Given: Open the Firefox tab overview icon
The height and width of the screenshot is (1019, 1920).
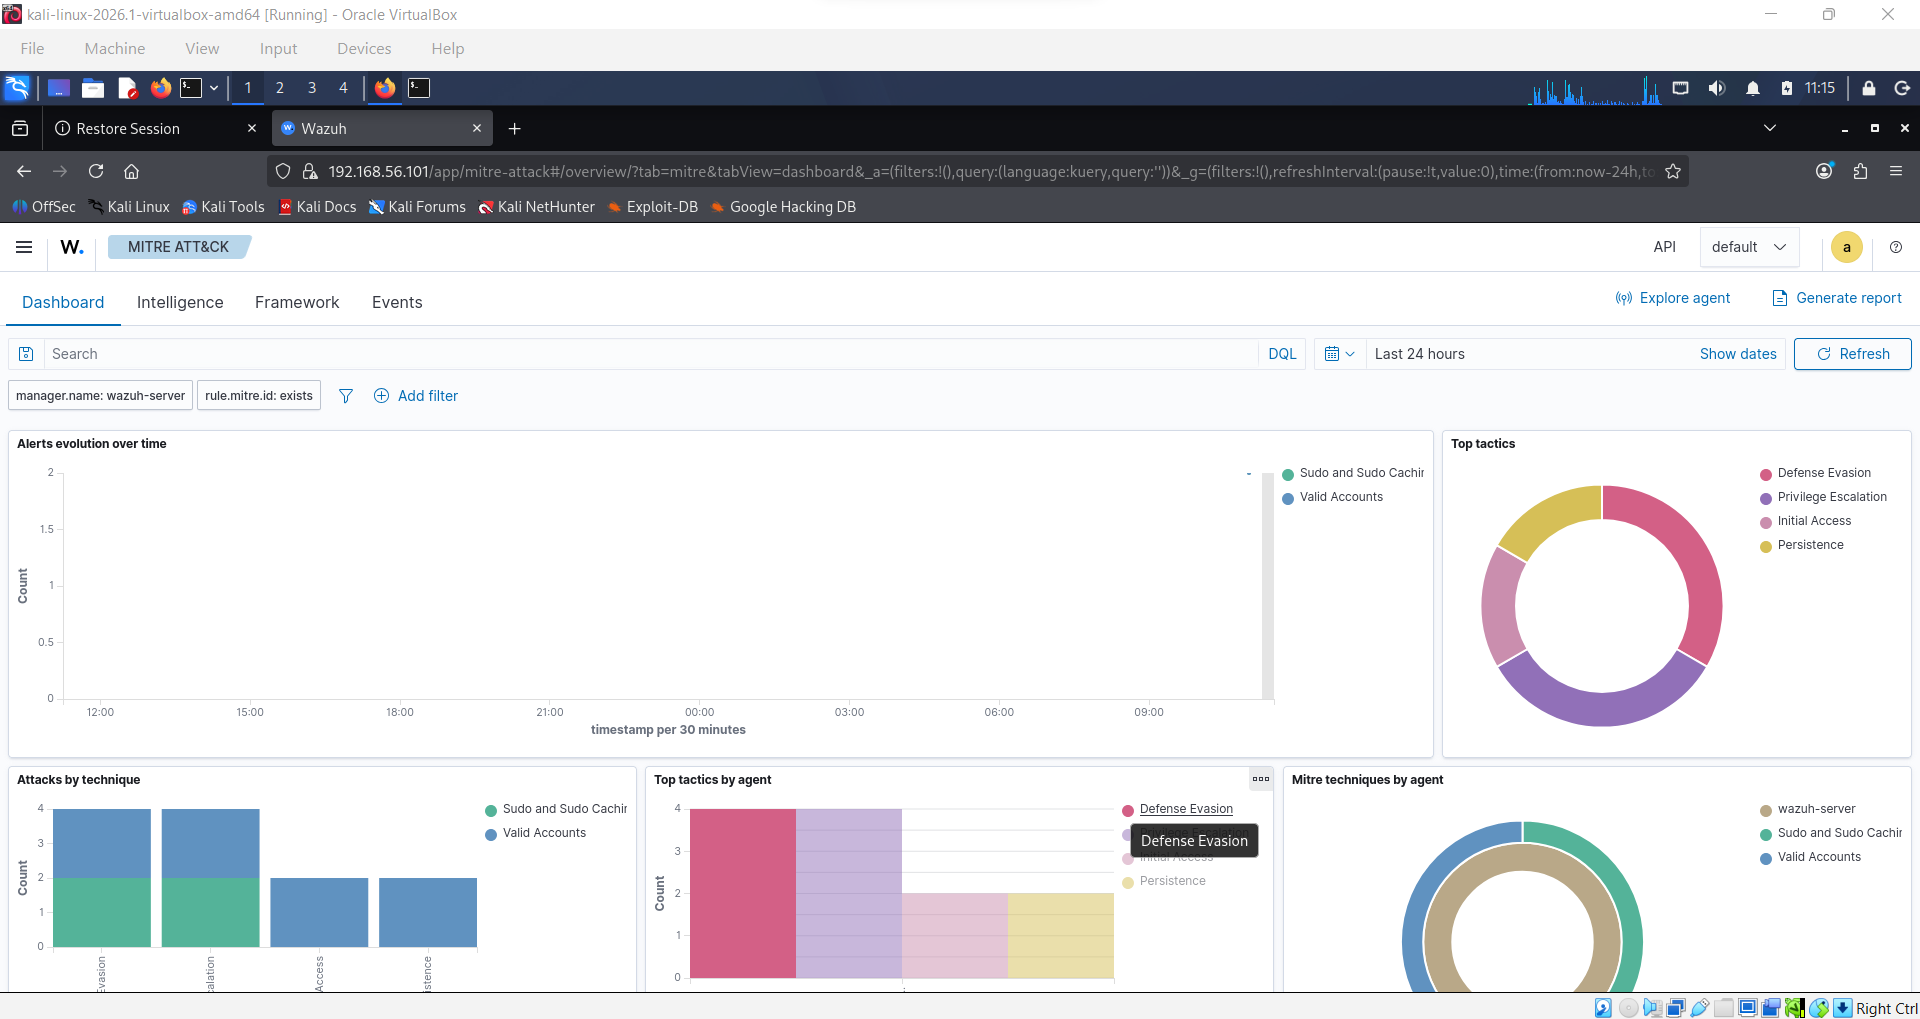Looking at the screenshot, I should click(x=19, y=128).
